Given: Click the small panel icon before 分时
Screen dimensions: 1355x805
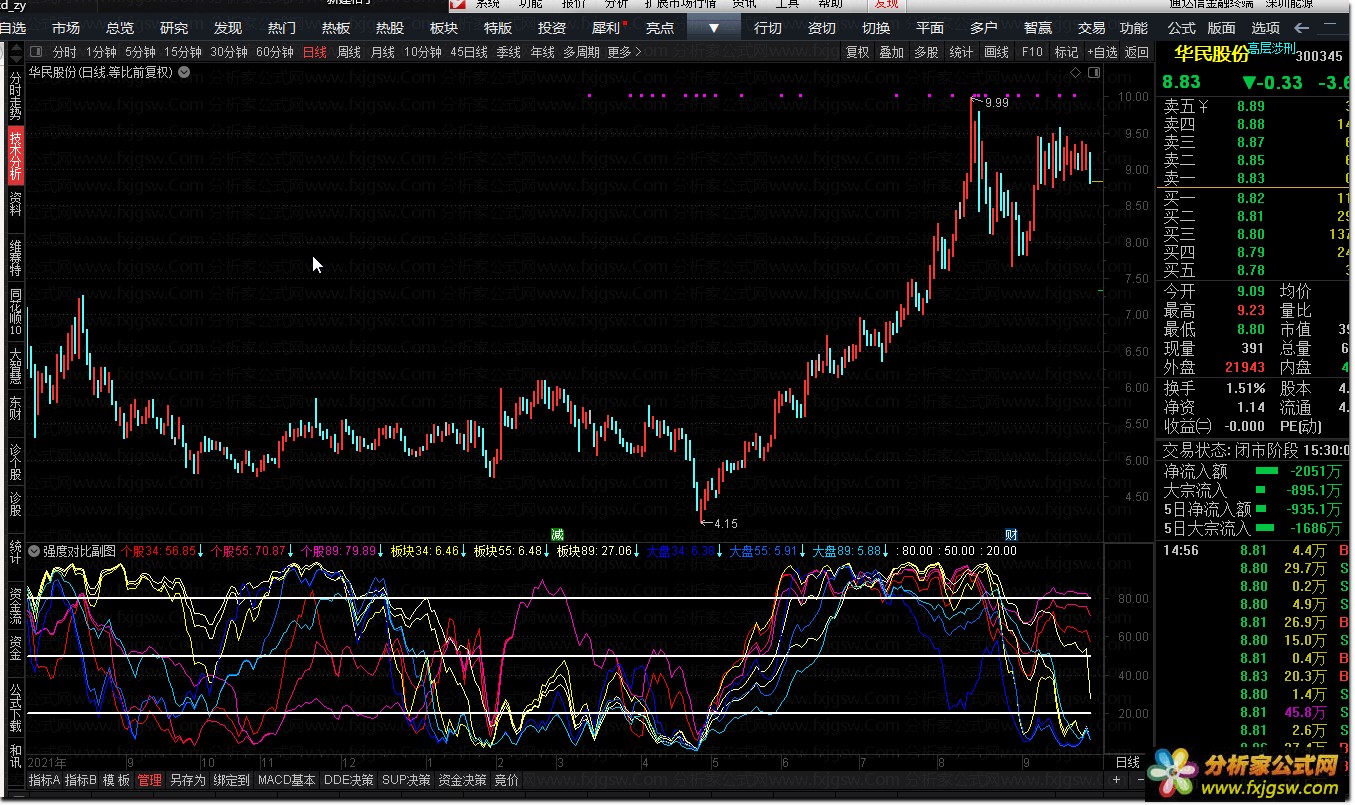Looking at the screenshot, I should pos(36,52).
